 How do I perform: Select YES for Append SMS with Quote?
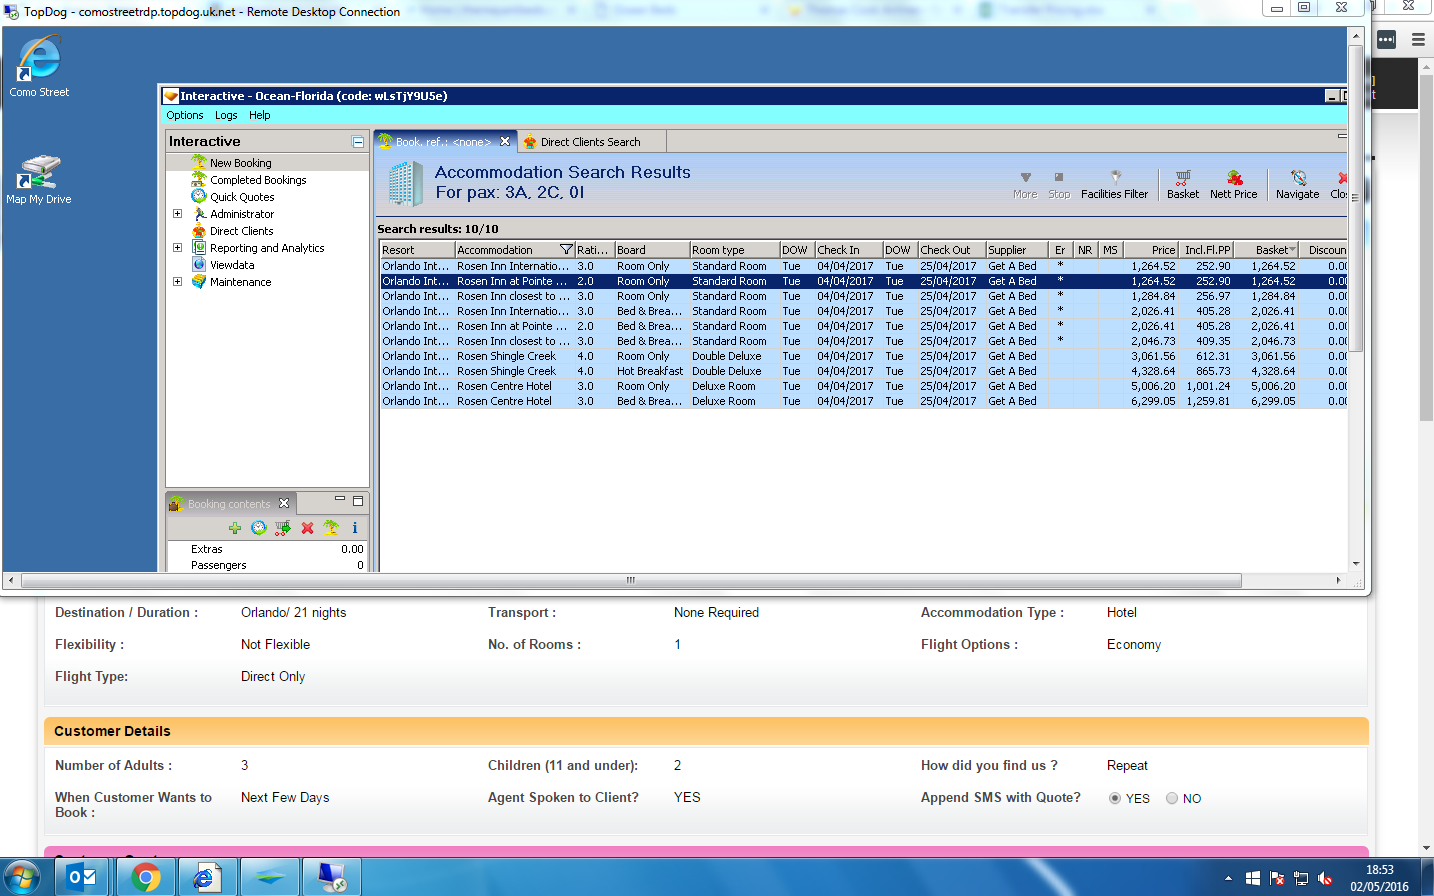1115,798
